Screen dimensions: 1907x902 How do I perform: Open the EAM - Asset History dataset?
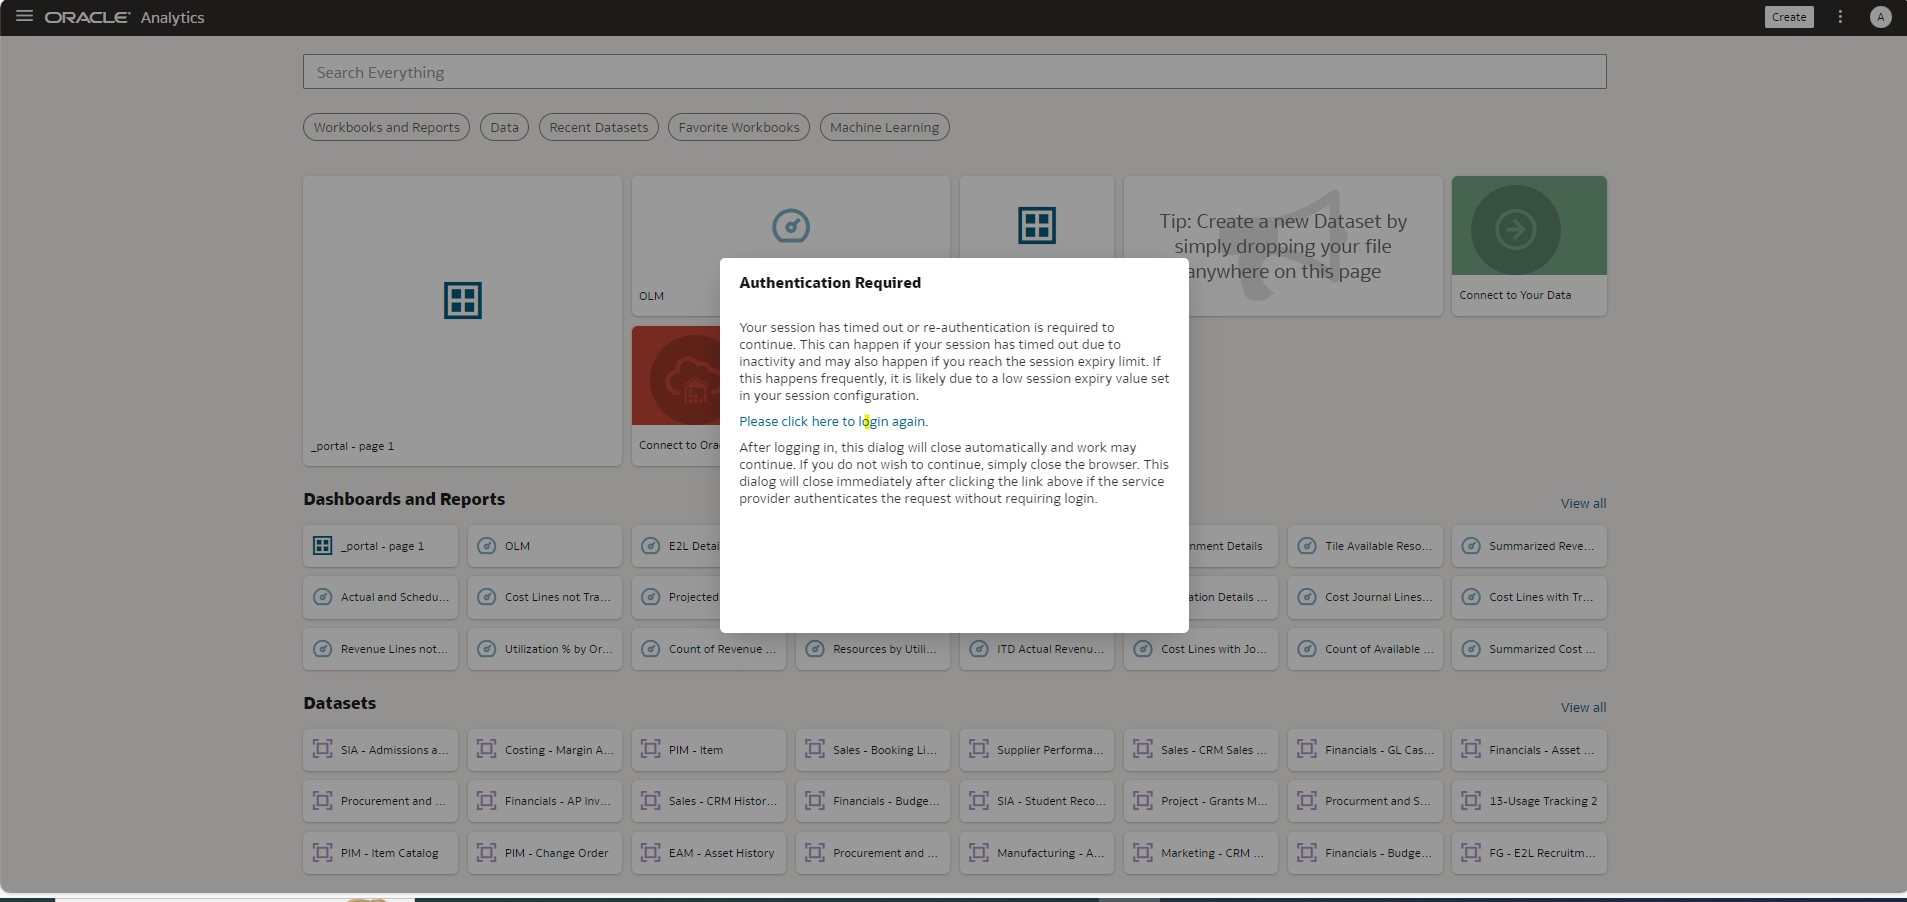(708, 853)
